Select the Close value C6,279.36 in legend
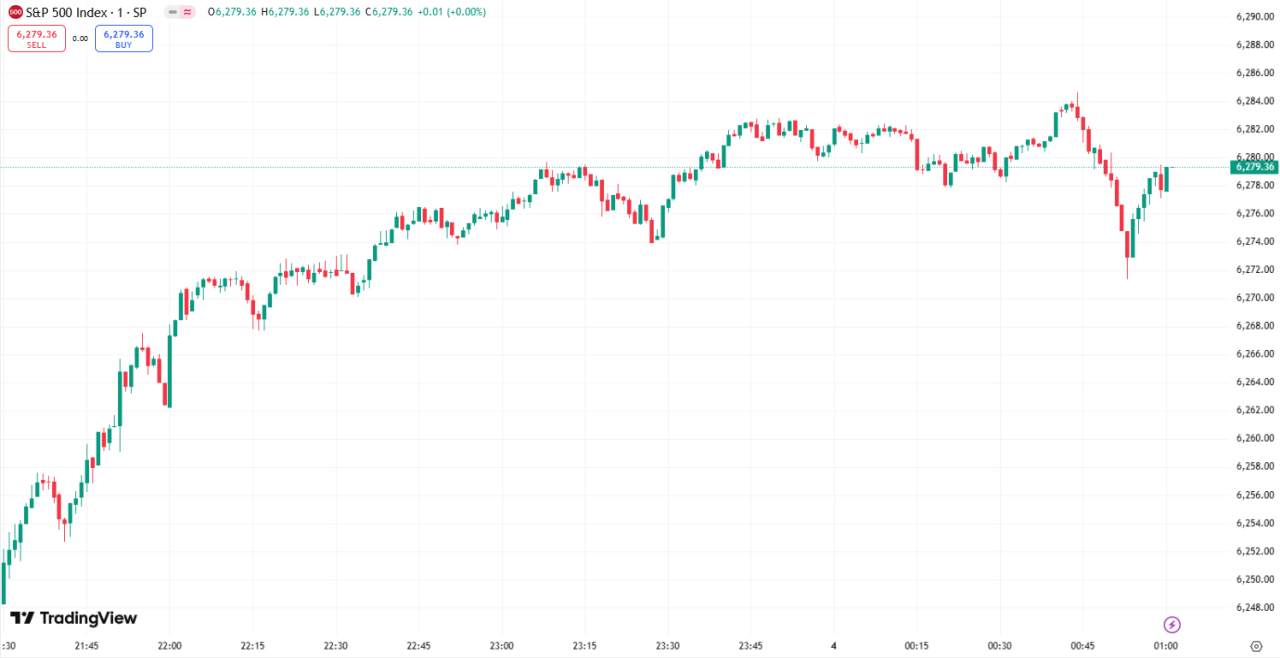 pyautogui.click(x=389, y=12)
